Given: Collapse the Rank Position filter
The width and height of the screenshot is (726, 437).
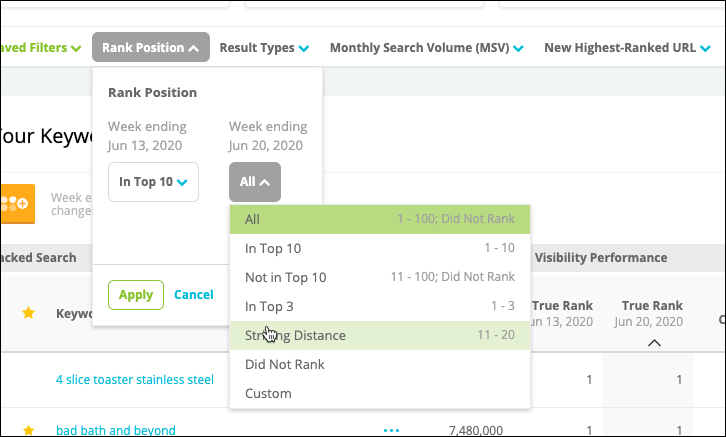Looking at the screenshot, I should click(151, 47).
